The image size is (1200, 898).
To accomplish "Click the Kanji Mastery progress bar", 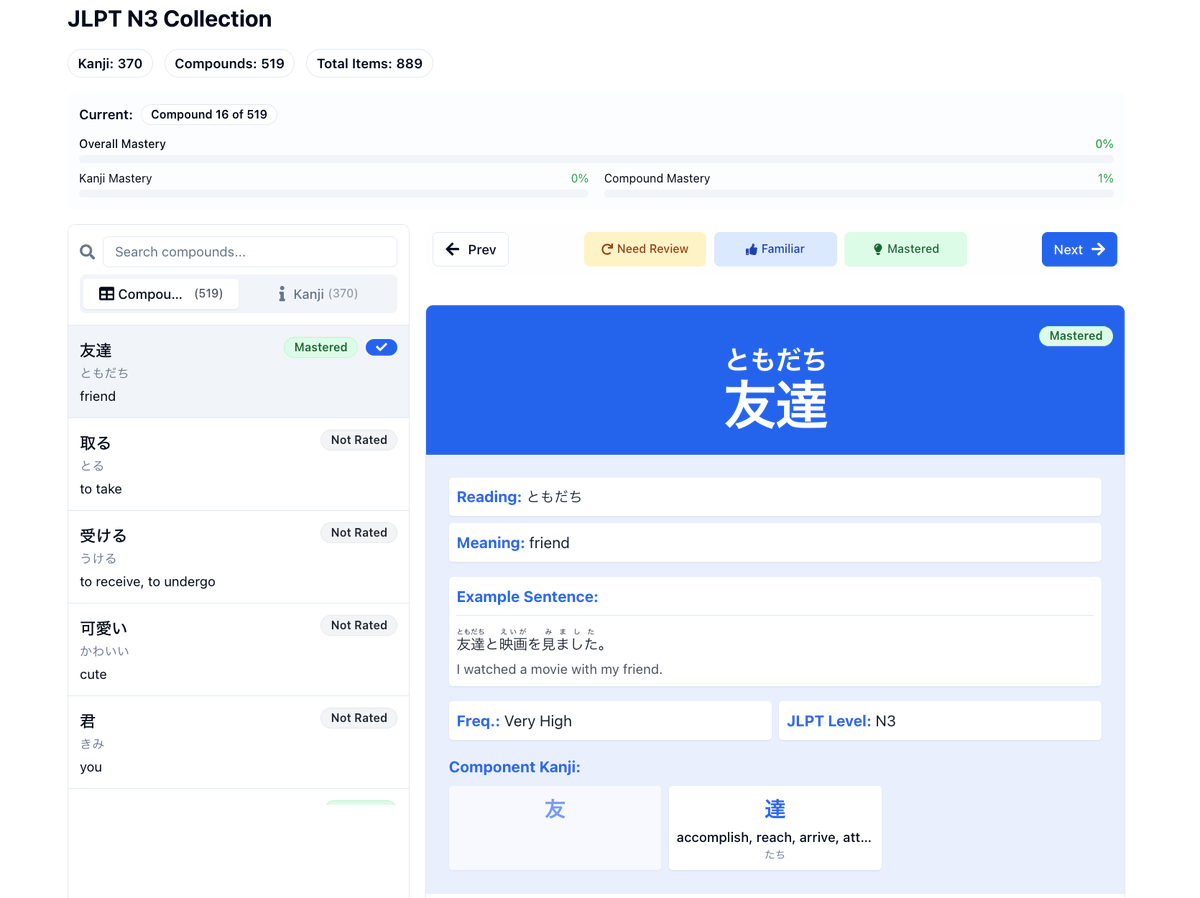I will pos(334,193).
